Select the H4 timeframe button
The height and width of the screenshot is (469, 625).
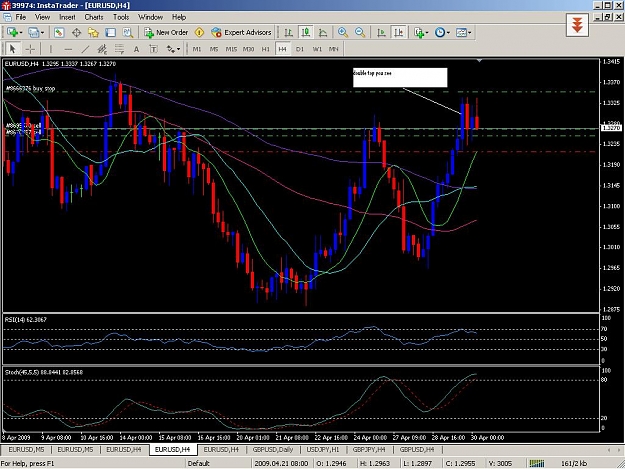[x=283, y=49]
